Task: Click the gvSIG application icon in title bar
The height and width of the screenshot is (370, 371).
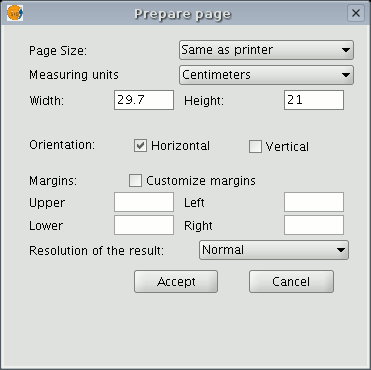Action: (15, 13)
